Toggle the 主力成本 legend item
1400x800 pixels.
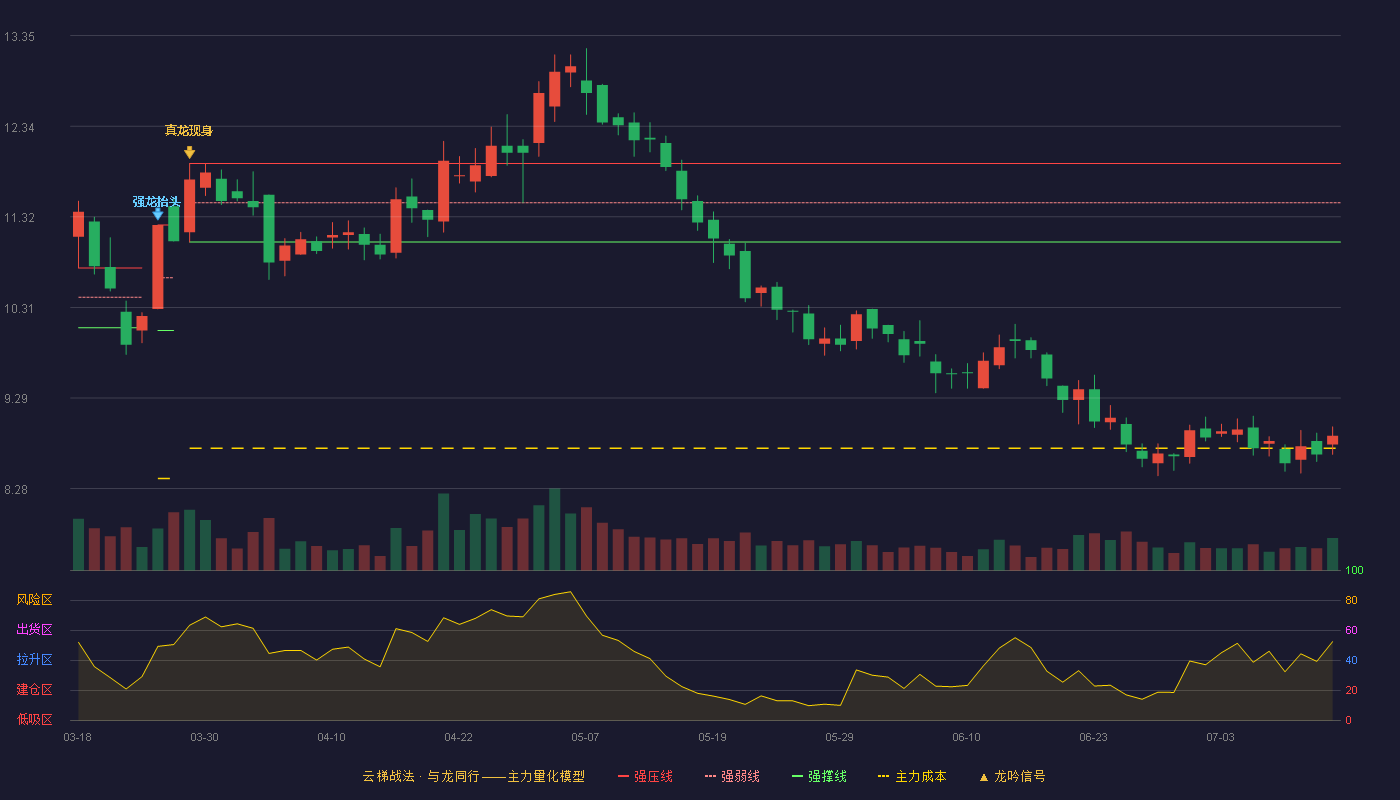[912, 776]
